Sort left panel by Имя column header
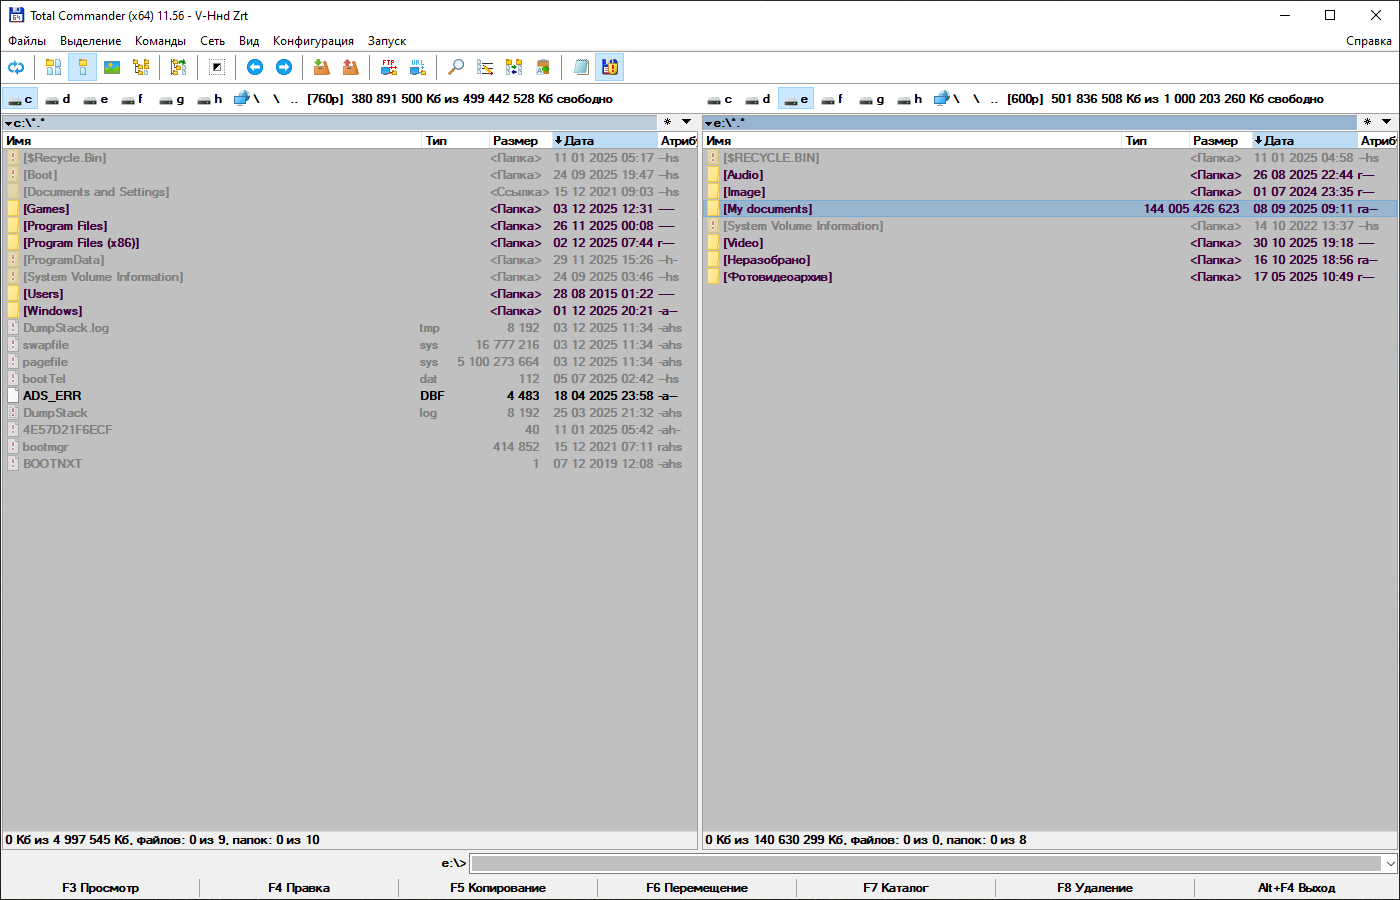 [x=212, y=141]
